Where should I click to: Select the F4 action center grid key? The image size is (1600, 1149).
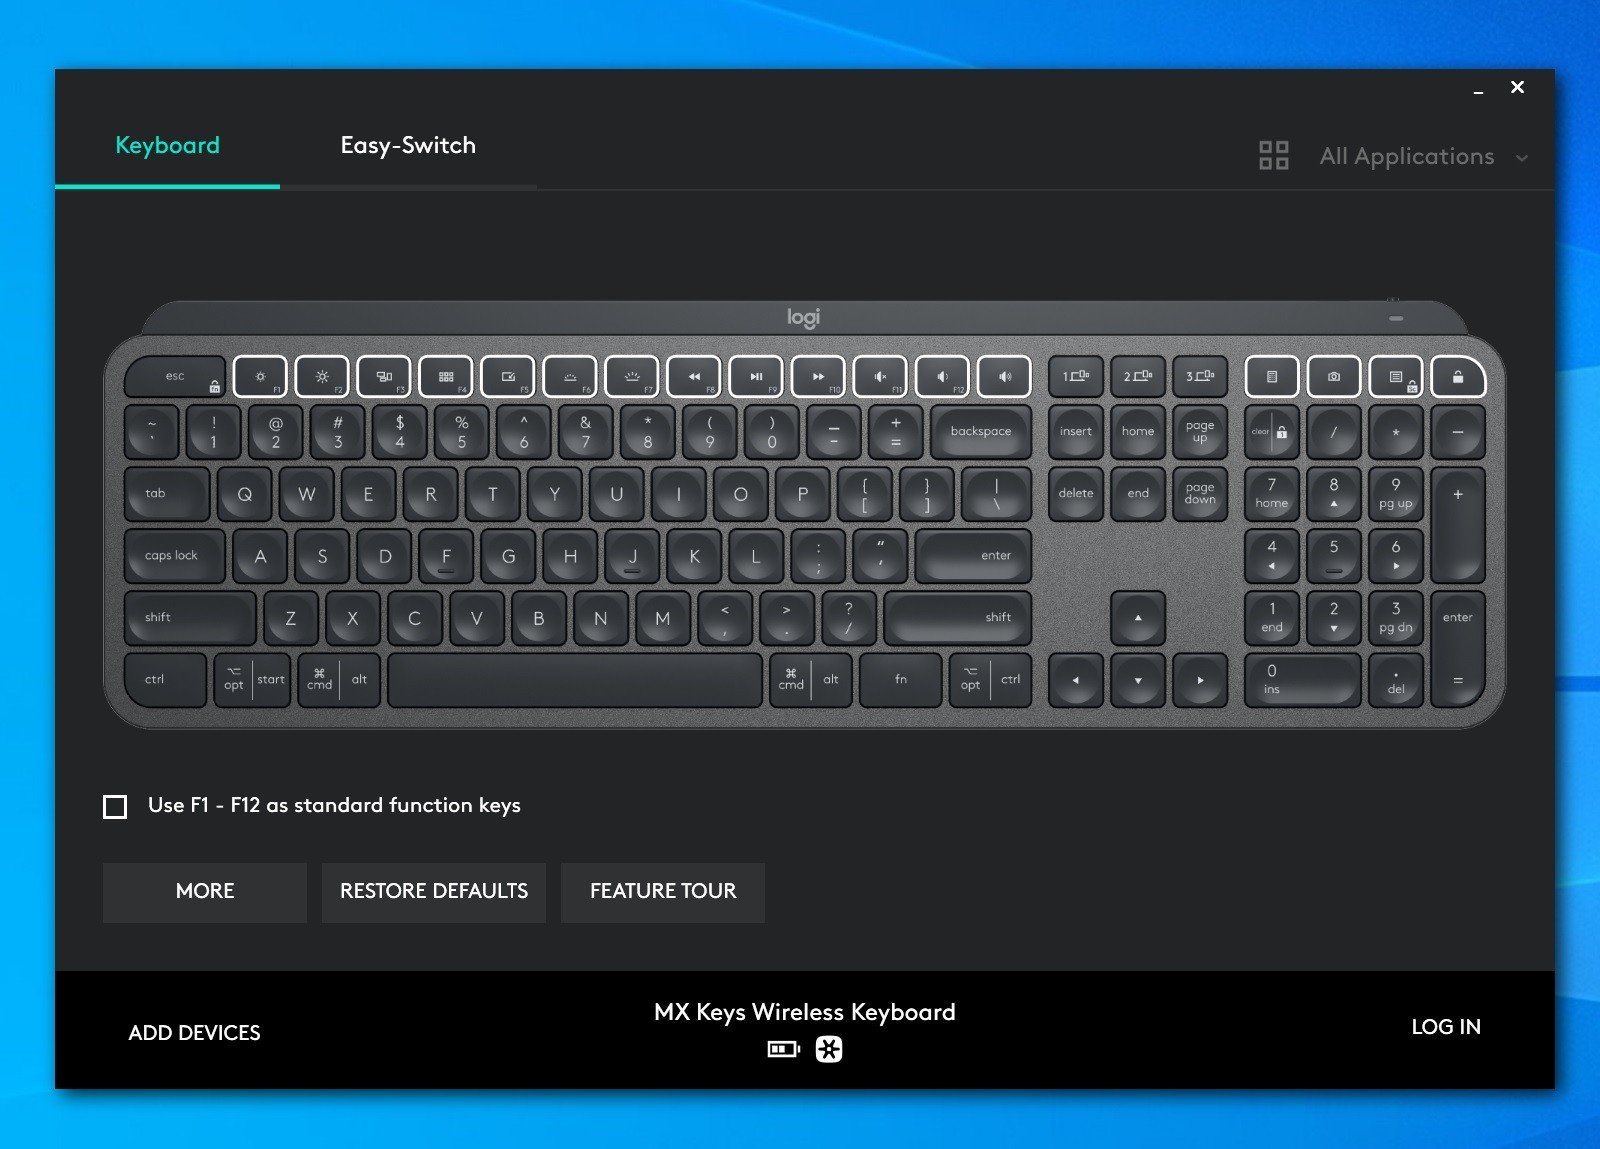446,377
